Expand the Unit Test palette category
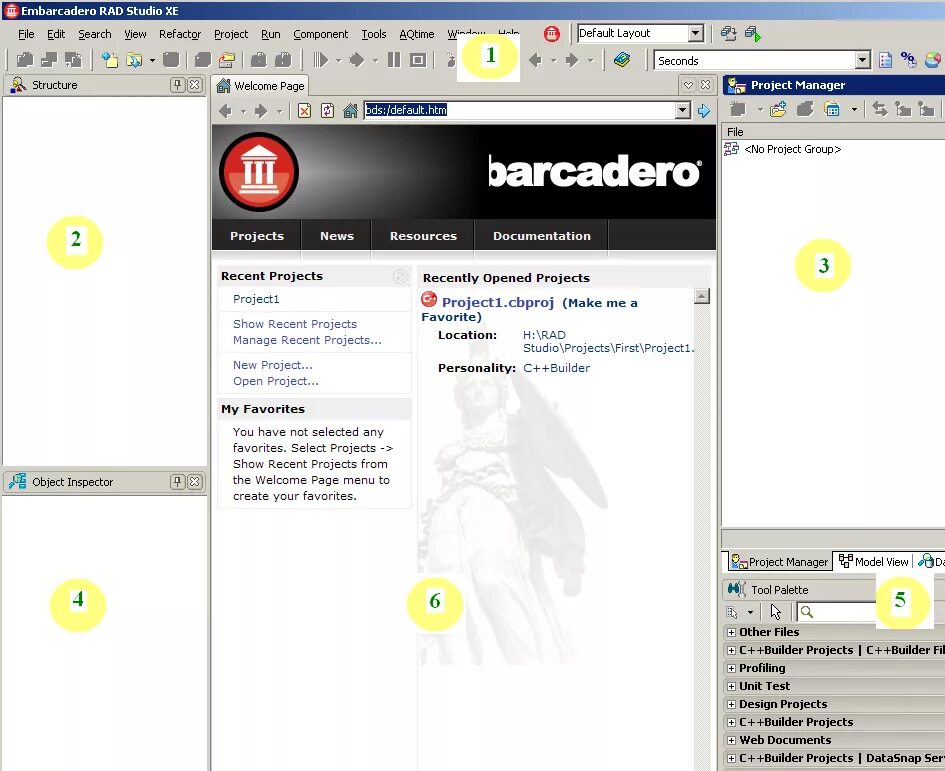 tap(731, 687)
